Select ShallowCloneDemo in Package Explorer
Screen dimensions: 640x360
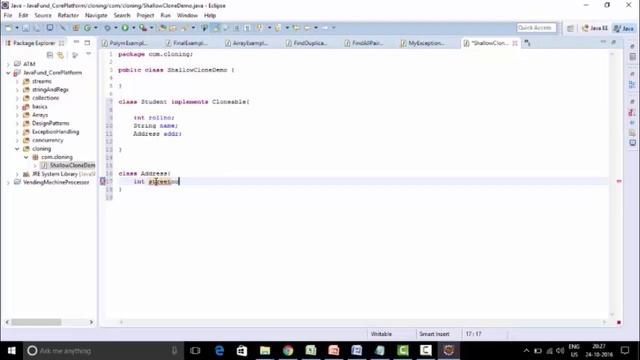click(69, 165)
